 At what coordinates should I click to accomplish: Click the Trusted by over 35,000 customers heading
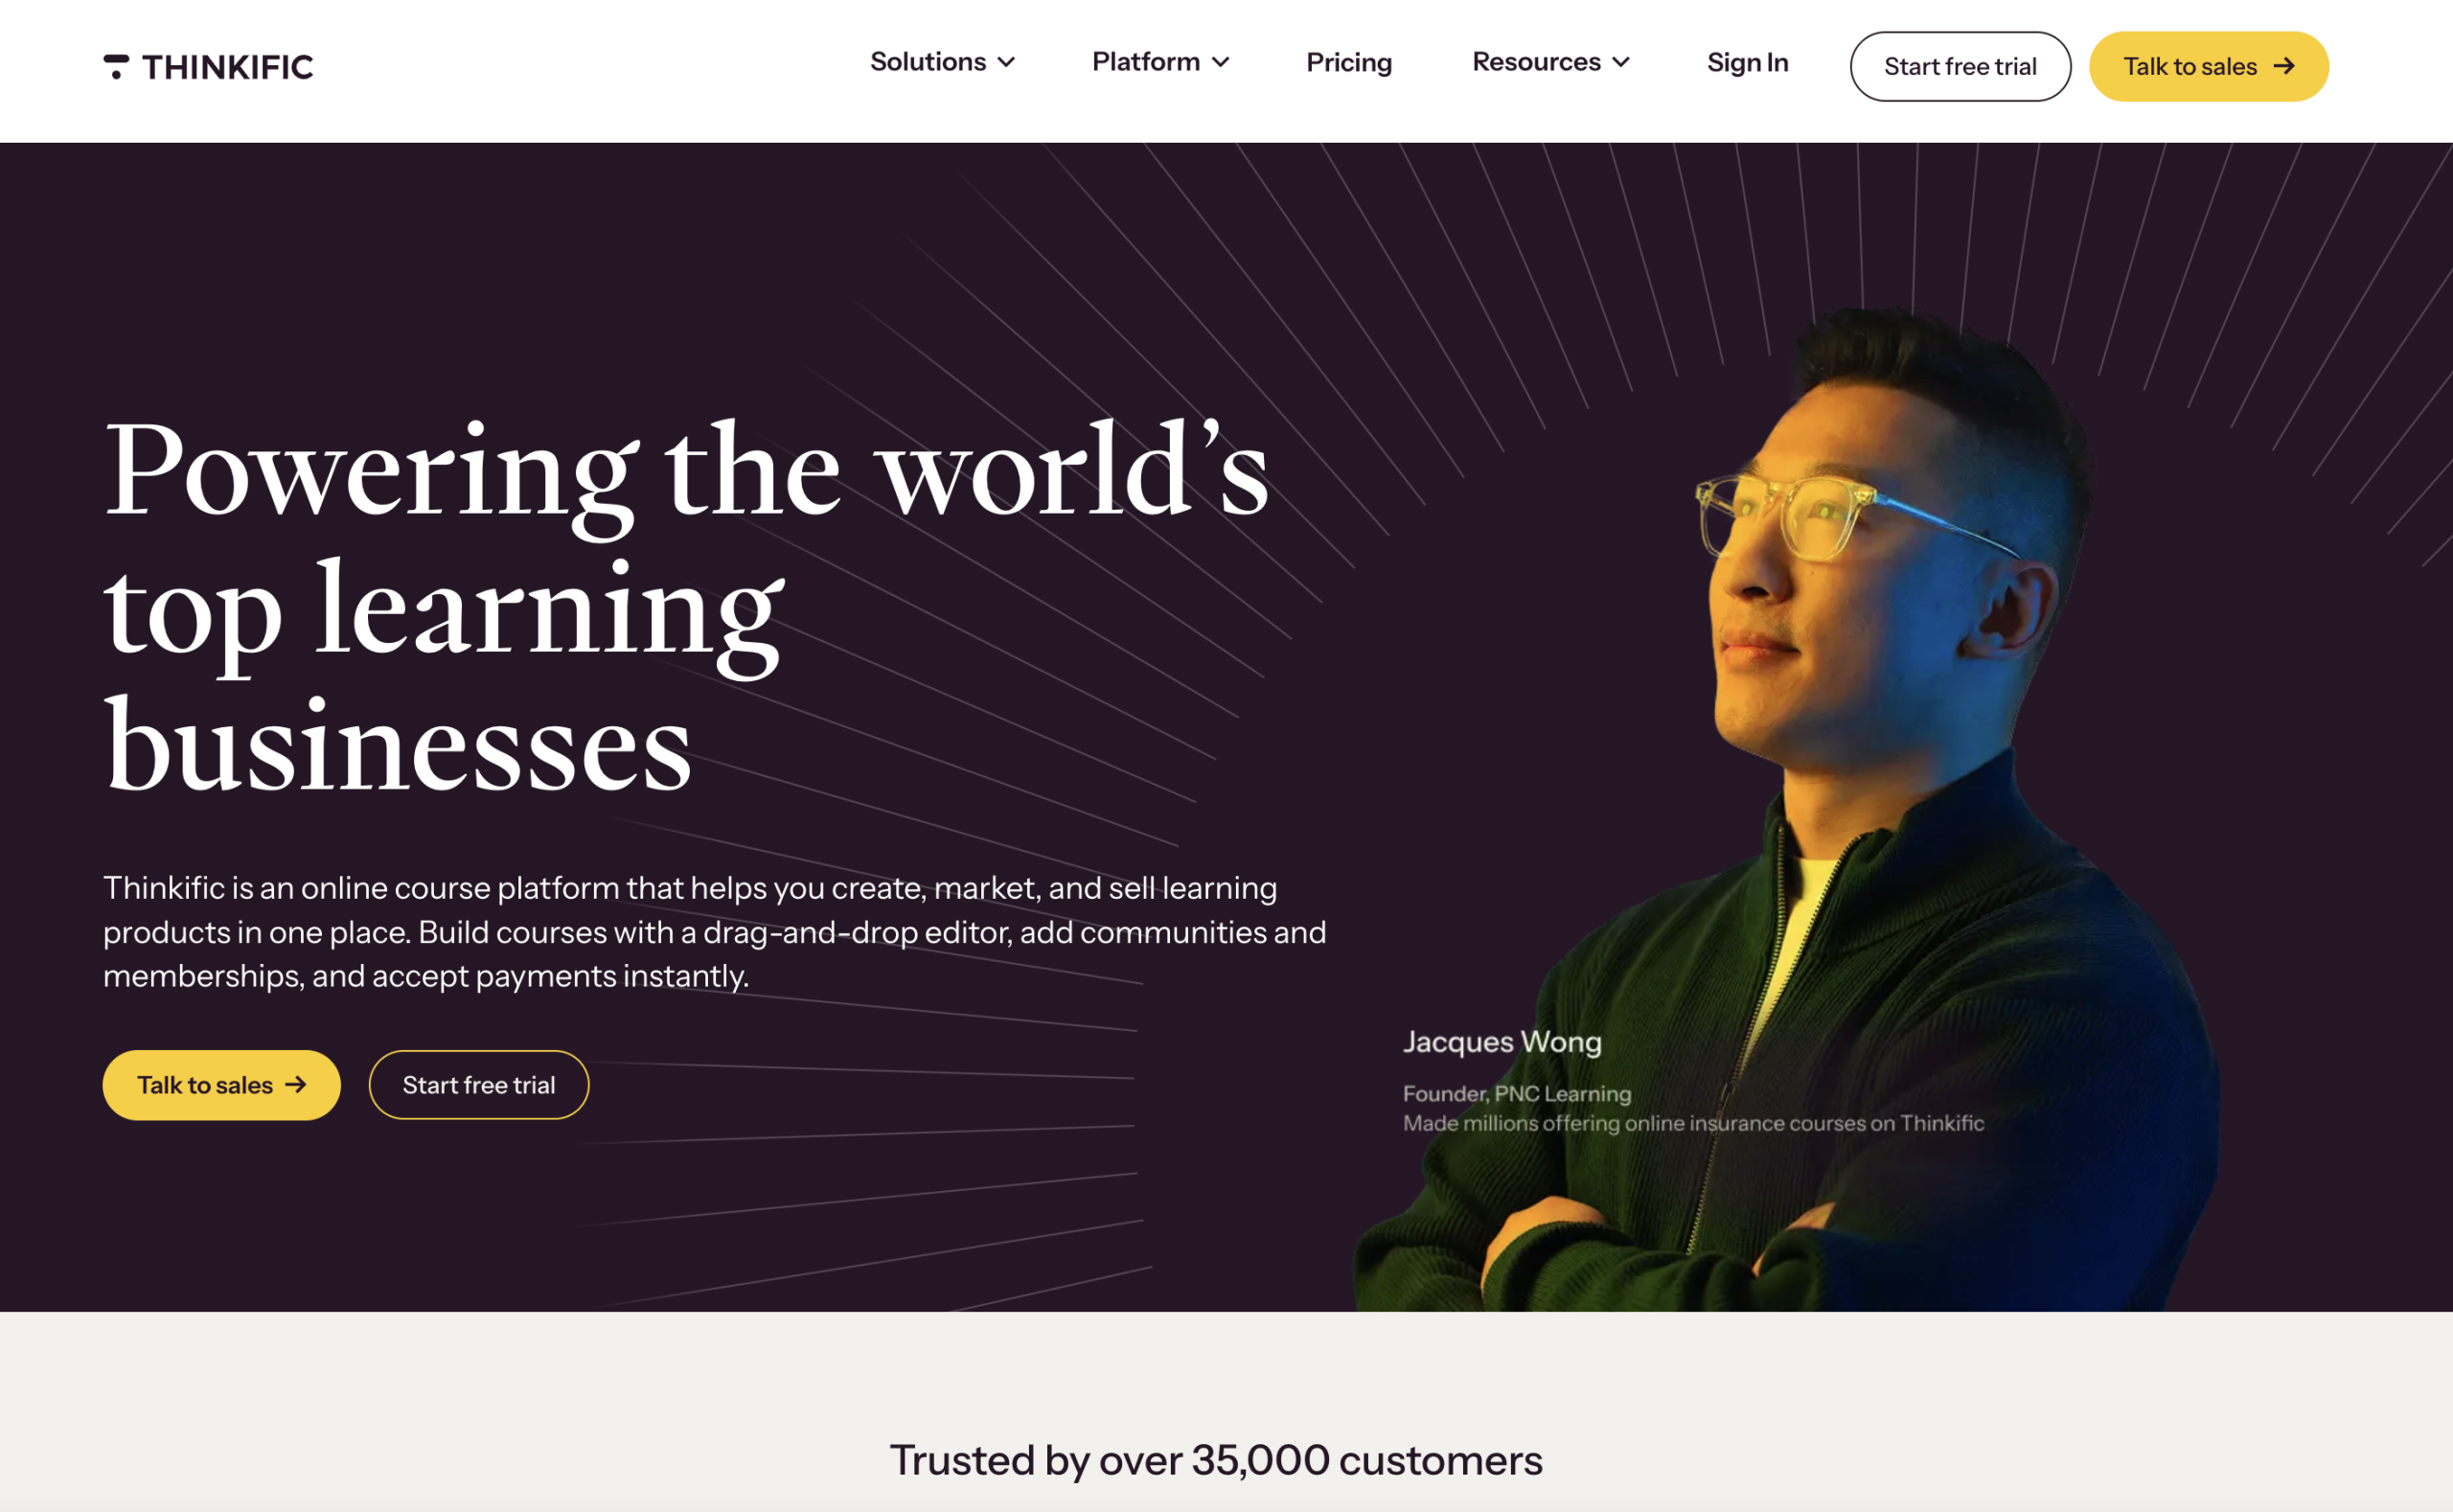1216,1460
